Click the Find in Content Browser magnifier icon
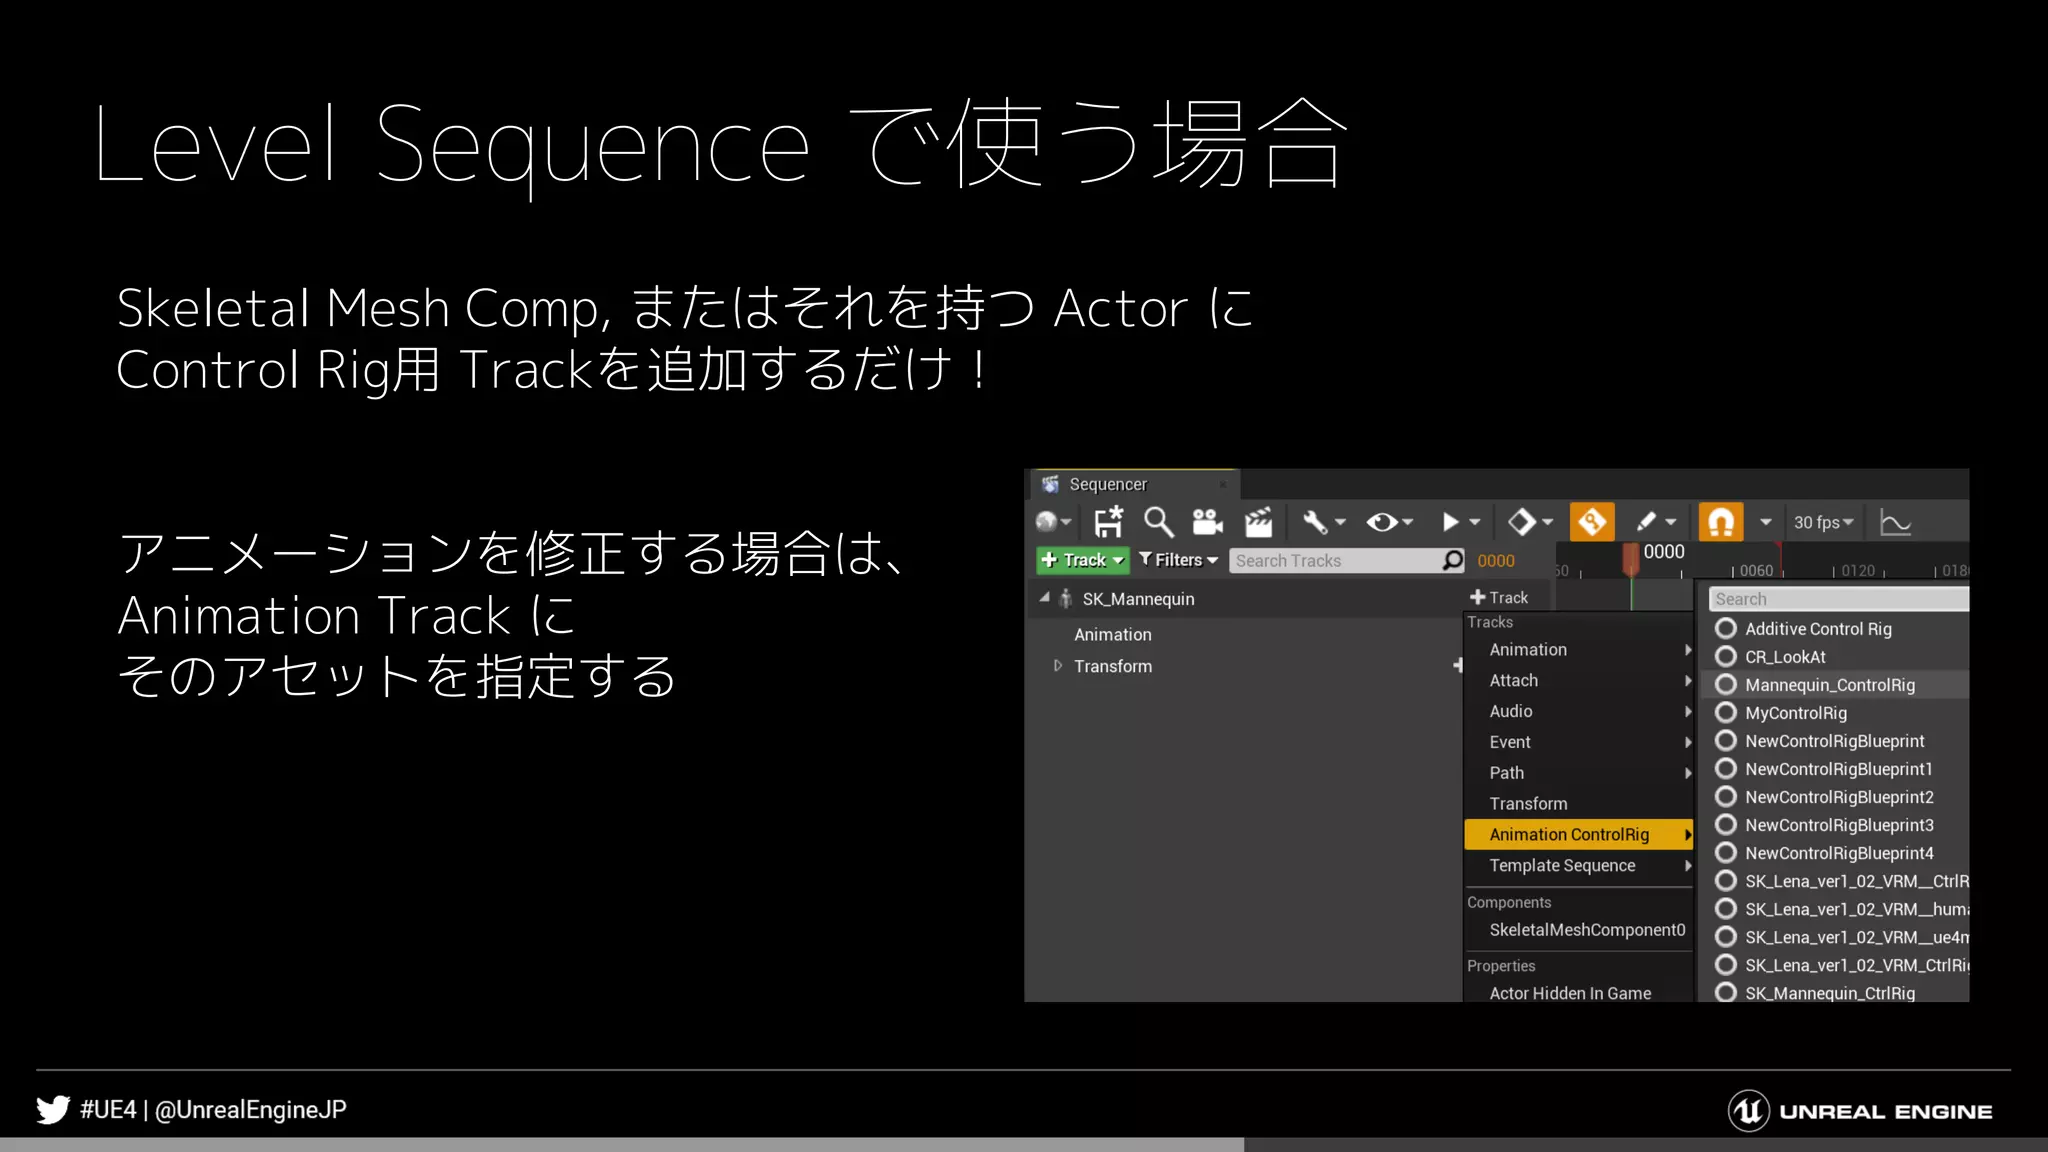The width and height of the screenshot is (2048, 1152). (1158, 522)
